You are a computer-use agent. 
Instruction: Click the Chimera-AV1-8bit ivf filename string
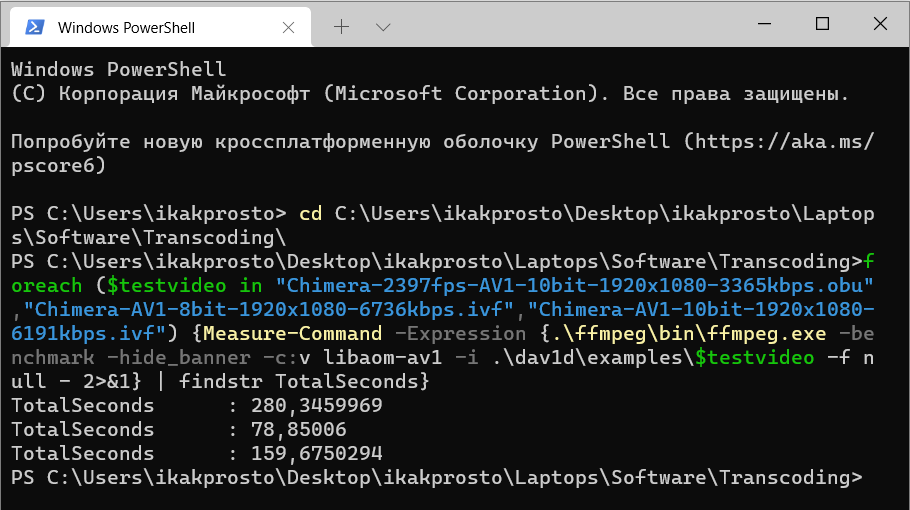click(269, 310)
